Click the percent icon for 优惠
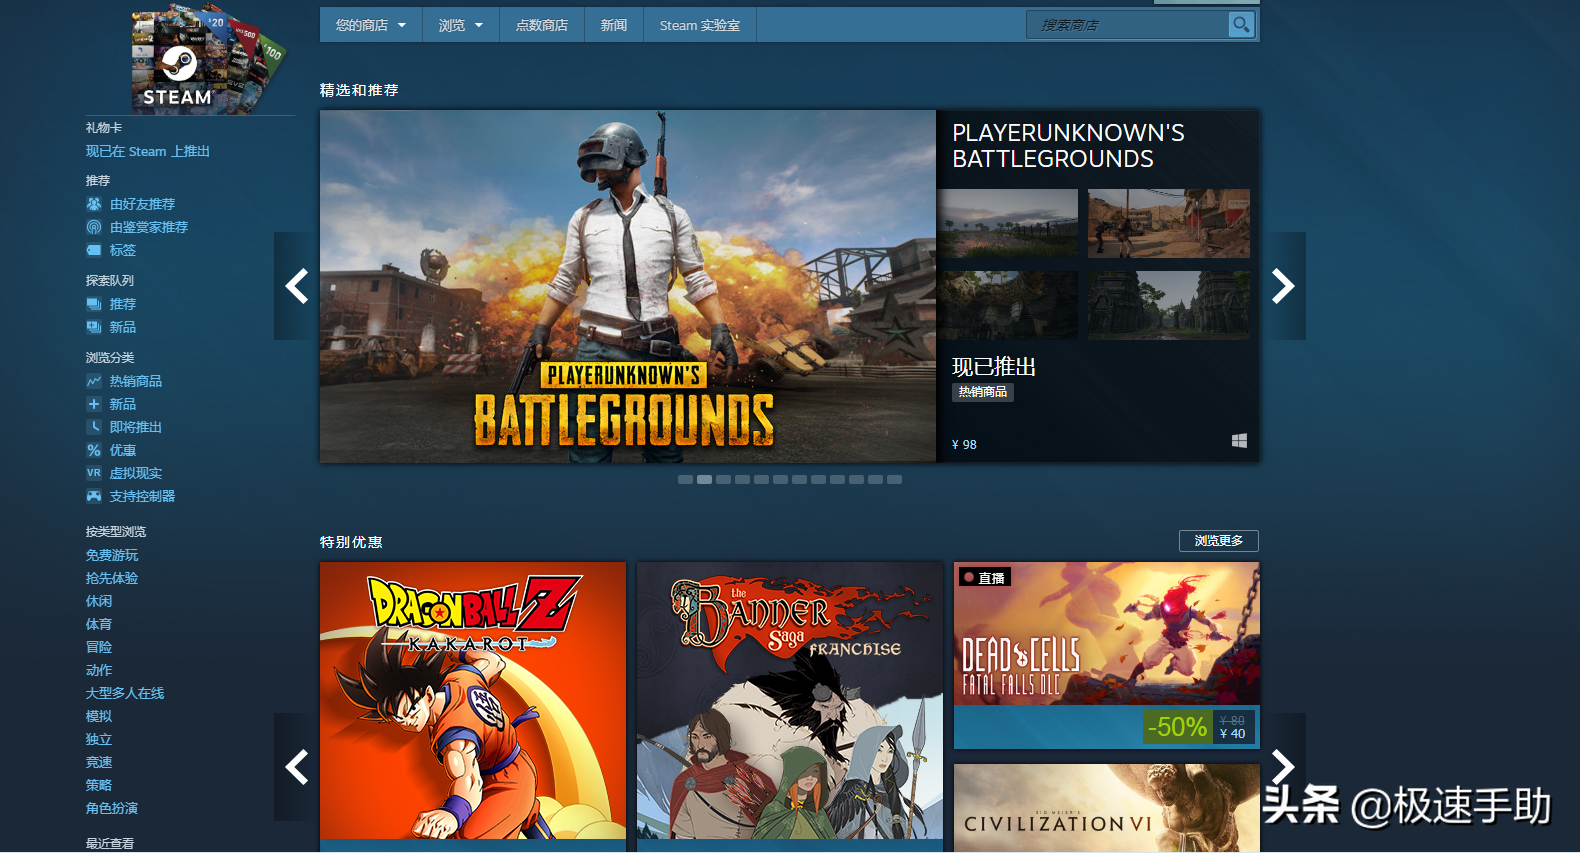This screenshot has height=853, width=1580. [x=94, y=450]
